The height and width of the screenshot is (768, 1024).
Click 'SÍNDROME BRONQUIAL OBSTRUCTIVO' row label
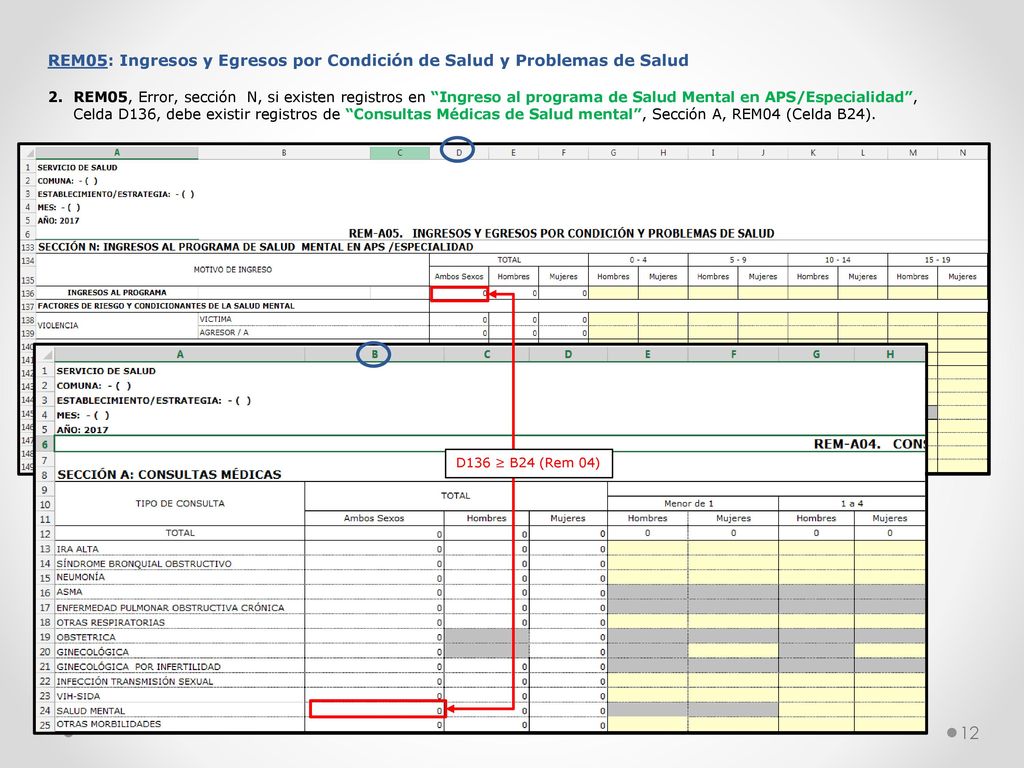[x=144, y=564]
